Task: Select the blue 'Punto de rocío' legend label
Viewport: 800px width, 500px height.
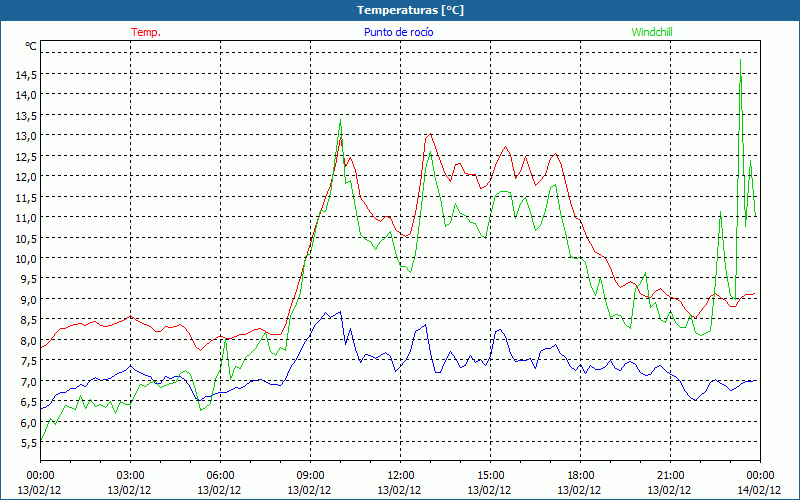Action: coord(399,32)
